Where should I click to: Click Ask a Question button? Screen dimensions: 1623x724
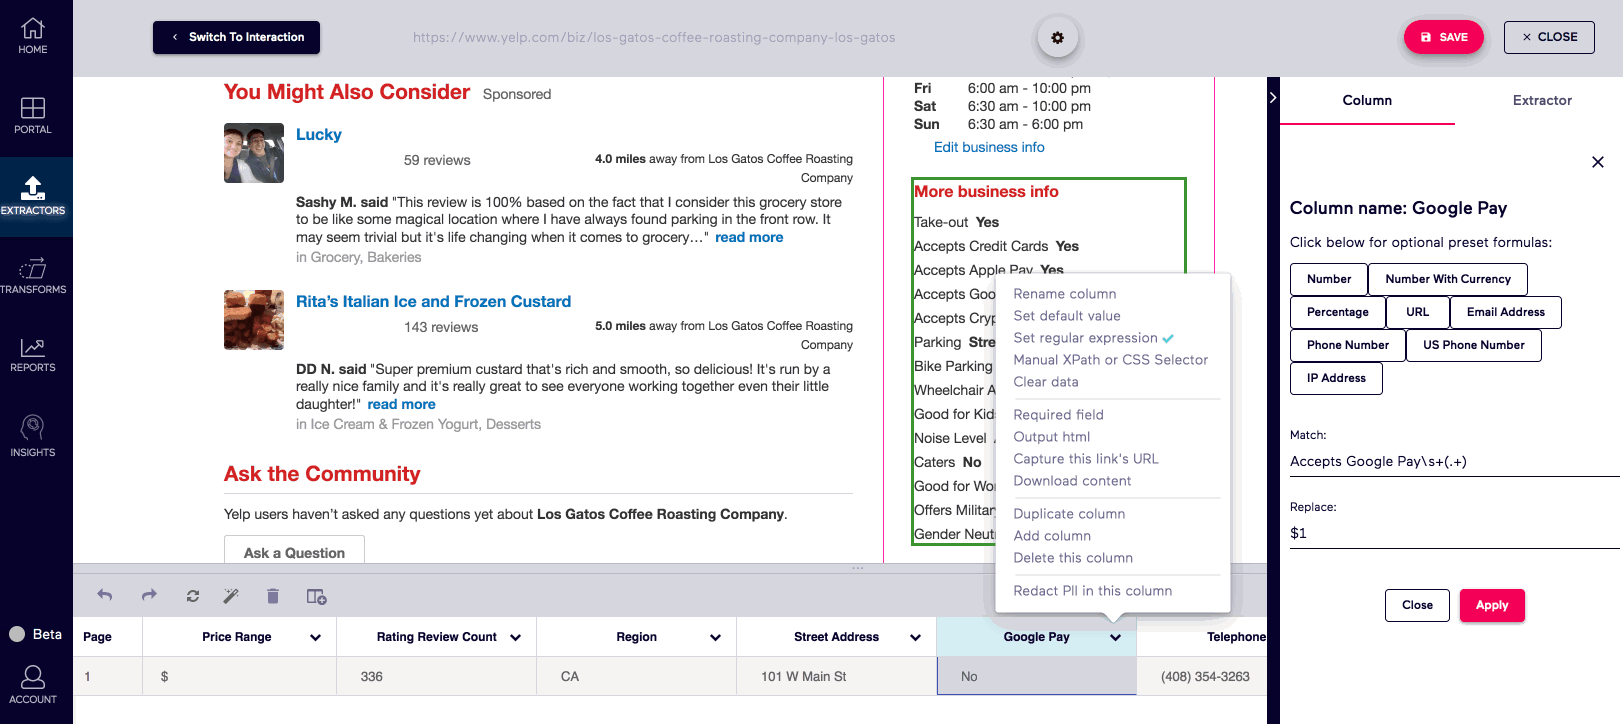(x=294, y=552)
